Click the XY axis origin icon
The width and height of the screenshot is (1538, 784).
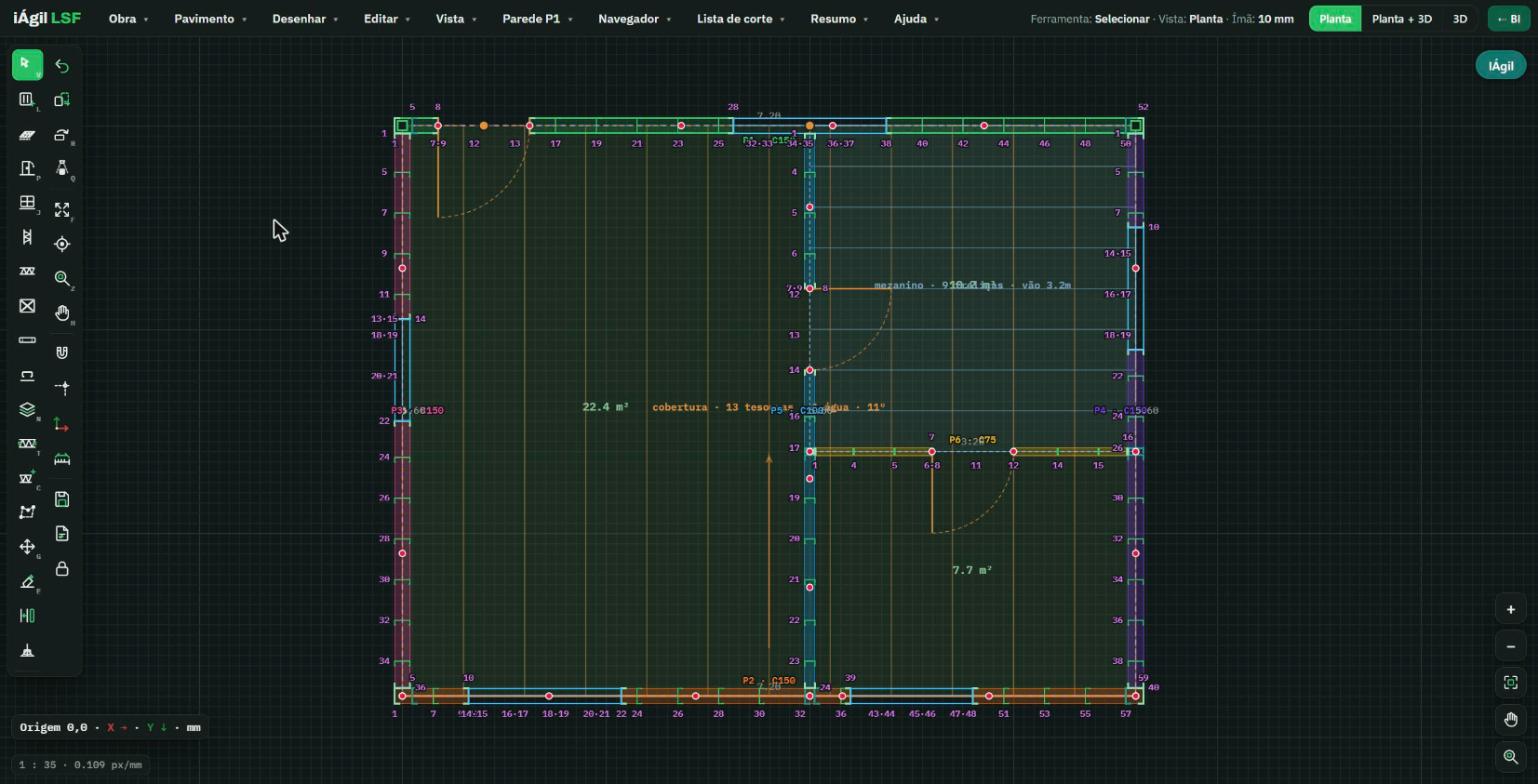[62, 425]
